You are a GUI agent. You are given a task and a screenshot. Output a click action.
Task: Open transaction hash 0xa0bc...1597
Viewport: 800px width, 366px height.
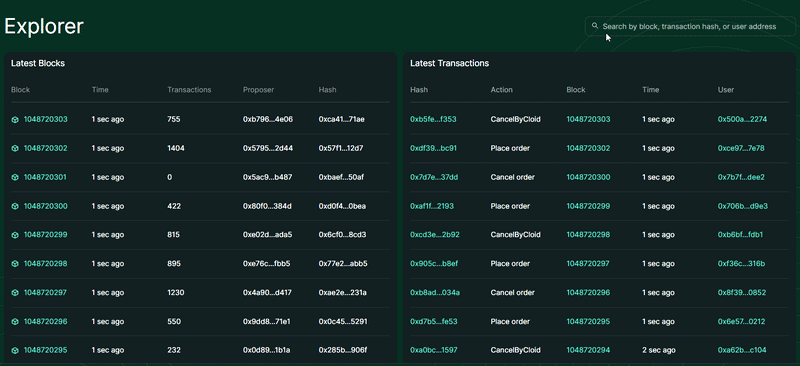coord(434,351)
